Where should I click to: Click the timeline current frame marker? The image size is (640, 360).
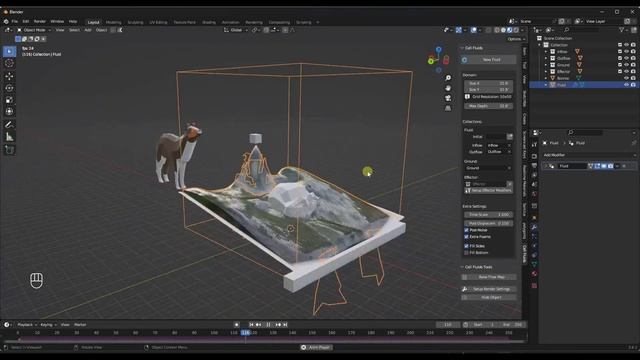pyautogui.click(x=245, y=333)
